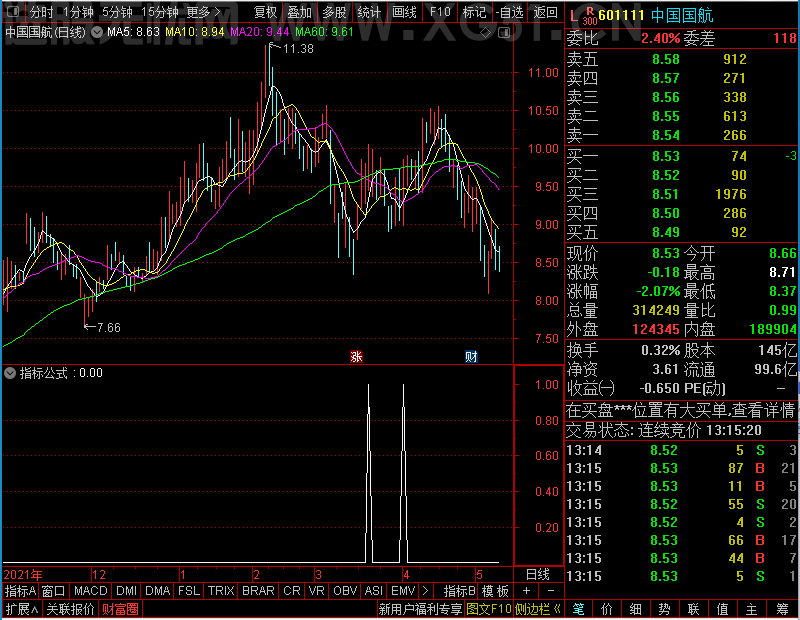Click the − zoom-out button

pyautogui.click(x=551, y=591)
